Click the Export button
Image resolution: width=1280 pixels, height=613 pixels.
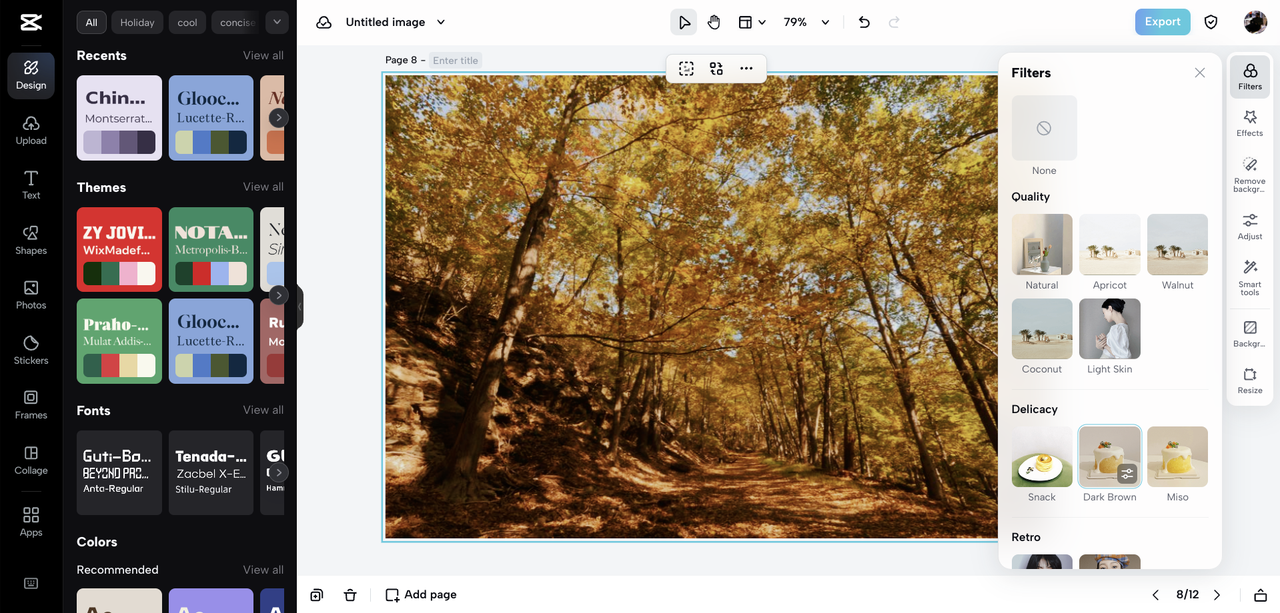[x=1162, y=22]
